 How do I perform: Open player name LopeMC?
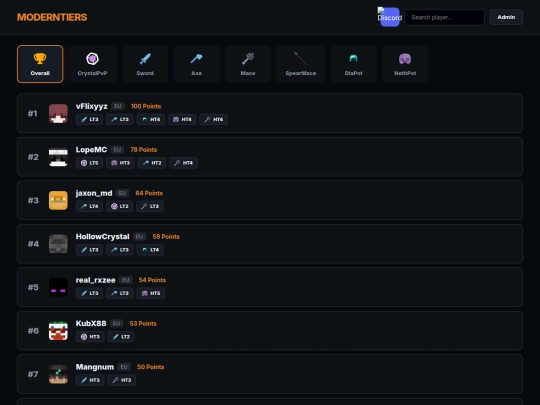tap(91, 150)
